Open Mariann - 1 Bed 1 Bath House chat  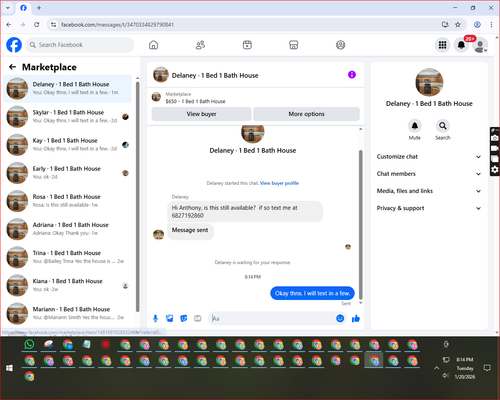point(68,313)
